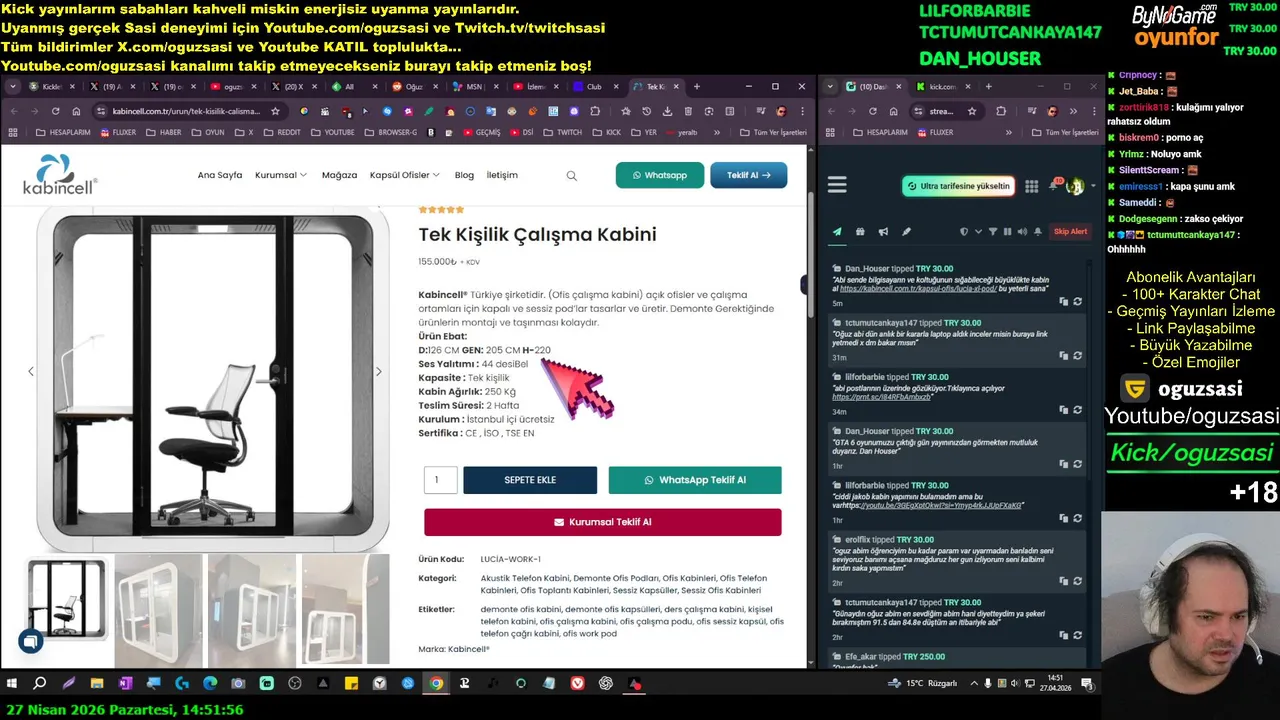
Task: Click the 'demonte ofis kabini' tag link
Action: pos(521,609)
